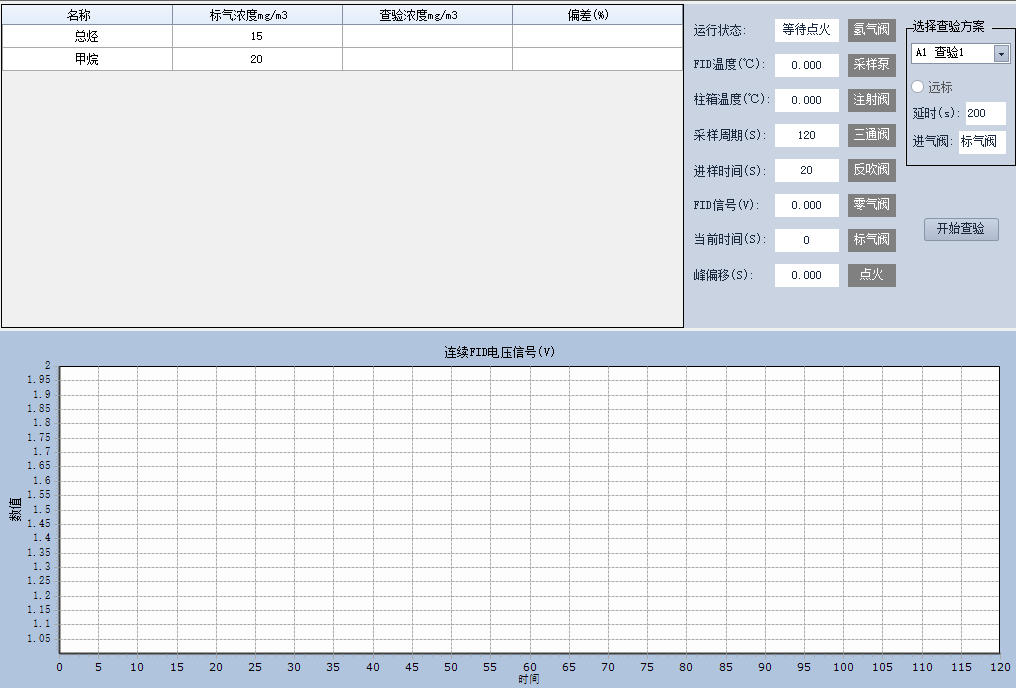Select the 采样周期 field showing 120
The height and width of the screenshot is (688, 1016).
click(806, 135)
